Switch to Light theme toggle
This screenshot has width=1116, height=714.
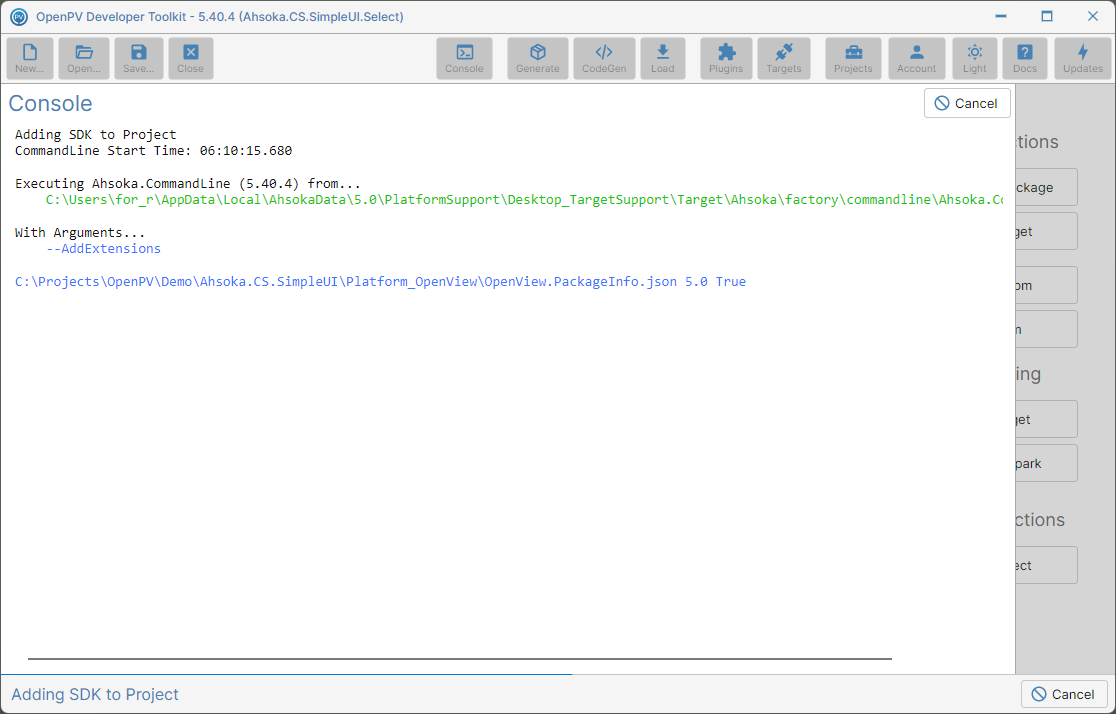[975, 58]
